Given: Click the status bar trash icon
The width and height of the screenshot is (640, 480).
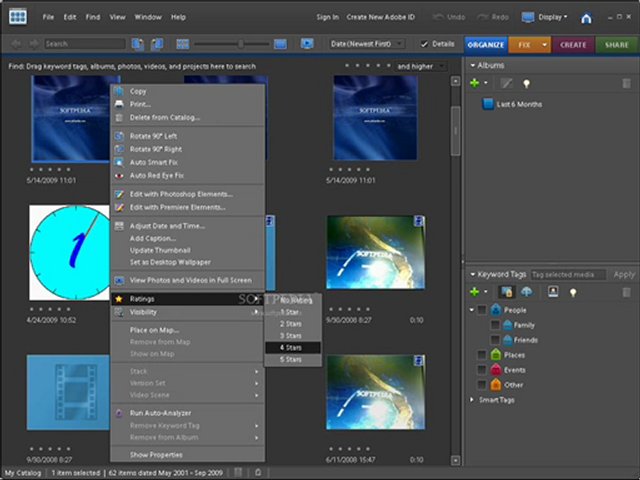Looking at the screenshot, I should pos(238,473).
